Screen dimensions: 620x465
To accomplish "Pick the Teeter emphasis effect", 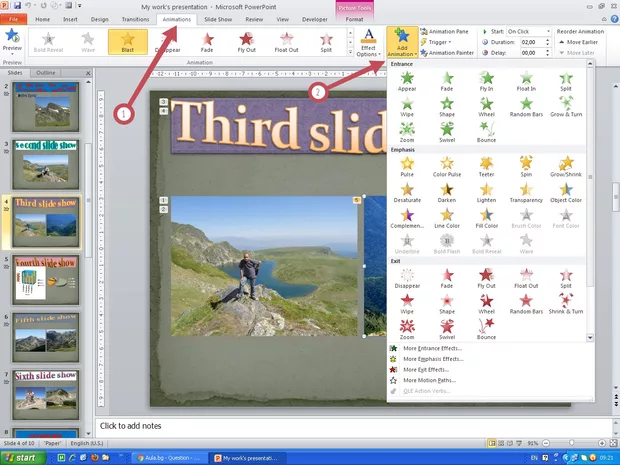I will pos(486,167).
